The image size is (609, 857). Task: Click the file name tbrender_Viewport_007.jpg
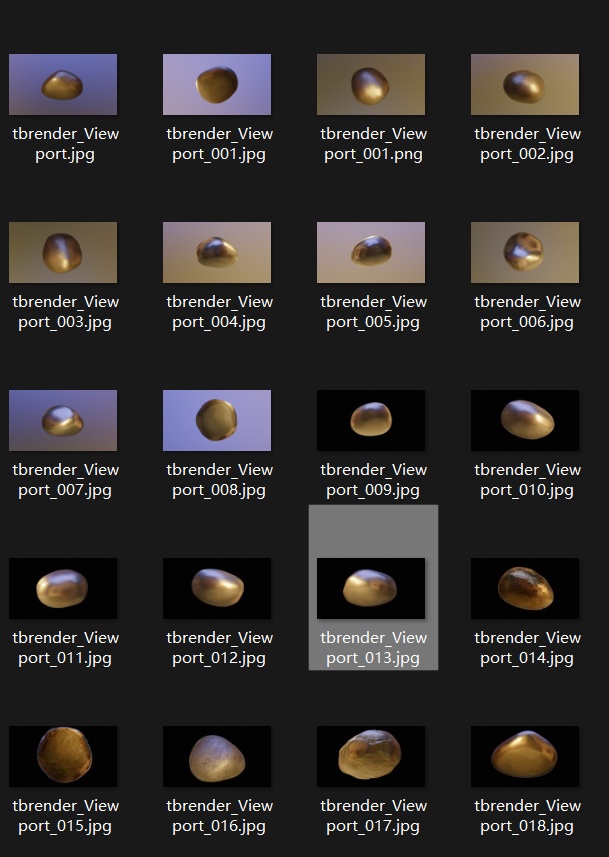[65, 480]
